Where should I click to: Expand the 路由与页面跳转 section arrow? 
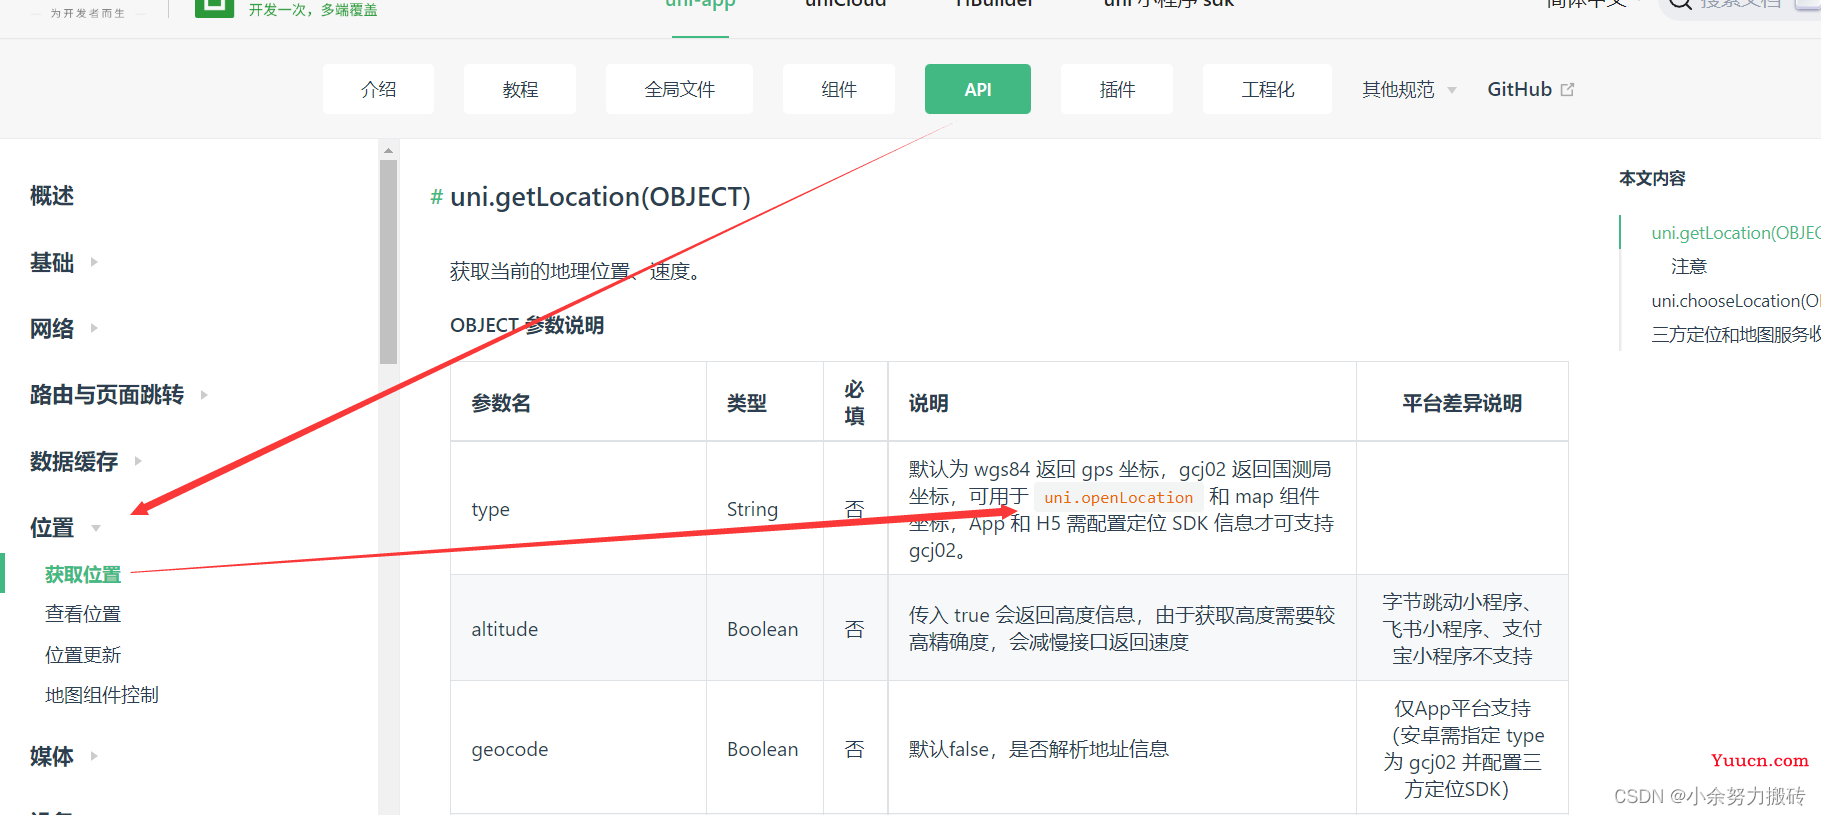click(x=204, y=395)
